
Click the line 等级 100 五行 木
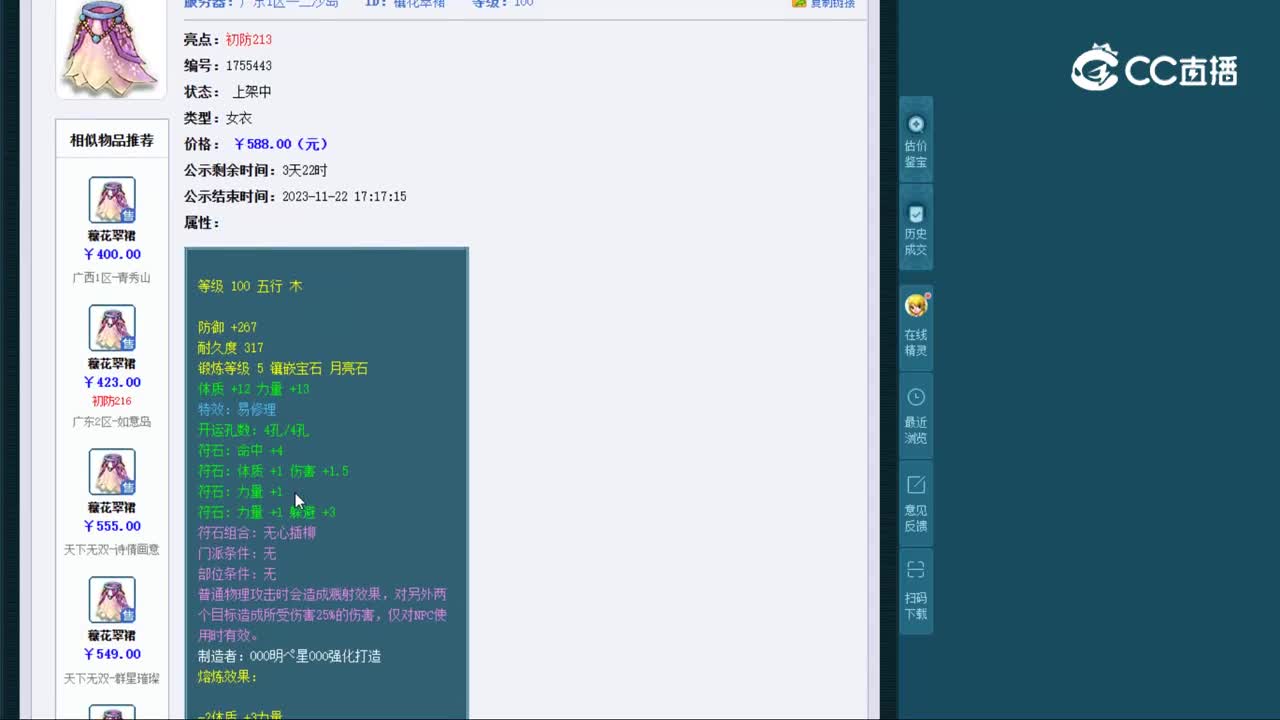250,286
